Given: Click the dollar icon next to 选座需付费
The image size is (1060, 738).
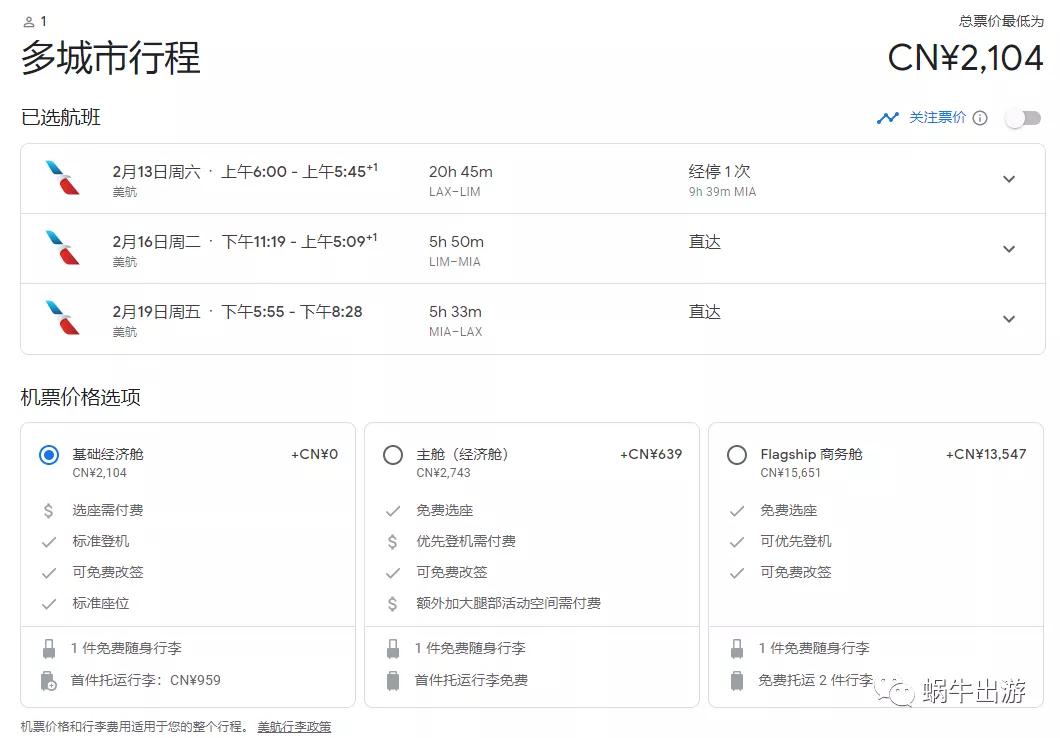Looking at the screenshot, I should pyautogui.click(x=47, y=510).
